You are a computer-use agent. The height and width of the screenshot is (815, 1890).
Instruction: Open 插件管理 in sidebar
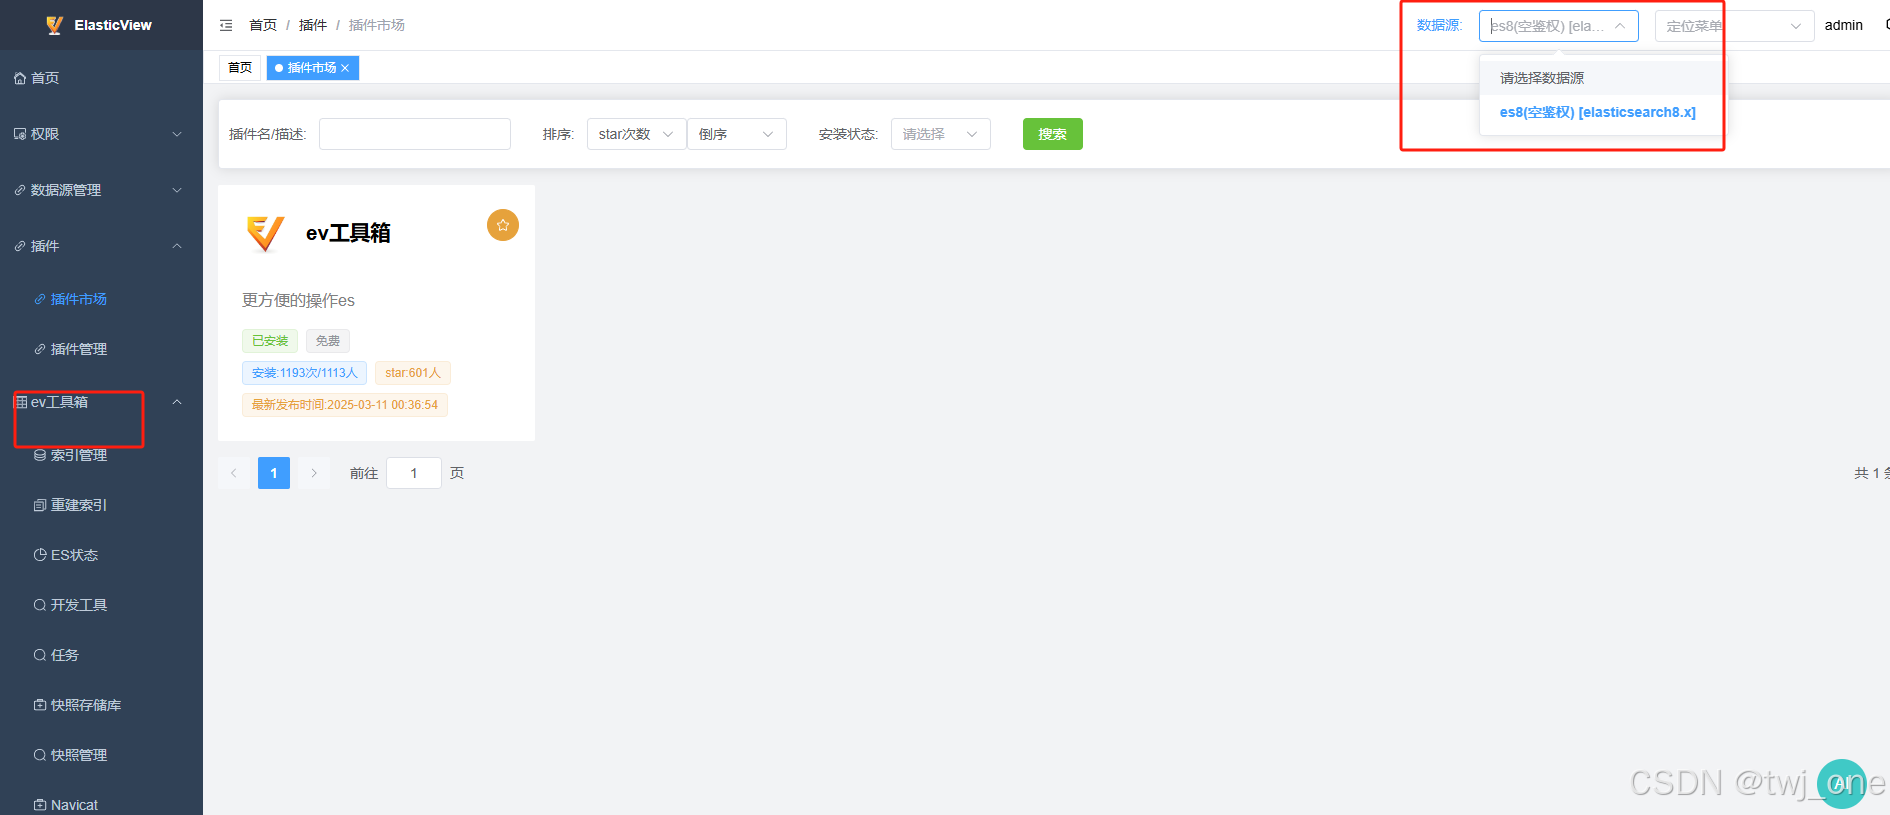tap(79, 349)
